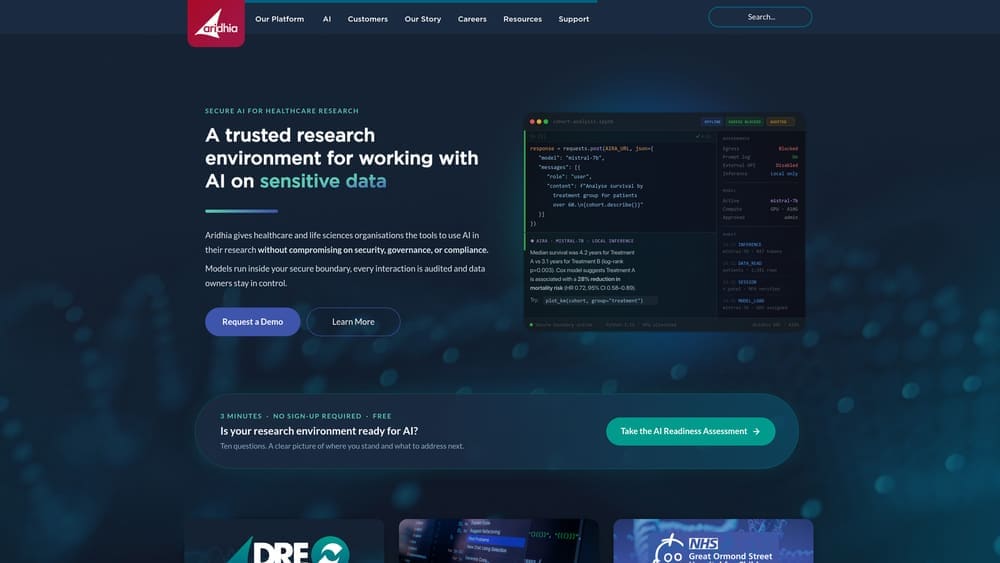Select the Careers menu item

(x=472, y=19)
